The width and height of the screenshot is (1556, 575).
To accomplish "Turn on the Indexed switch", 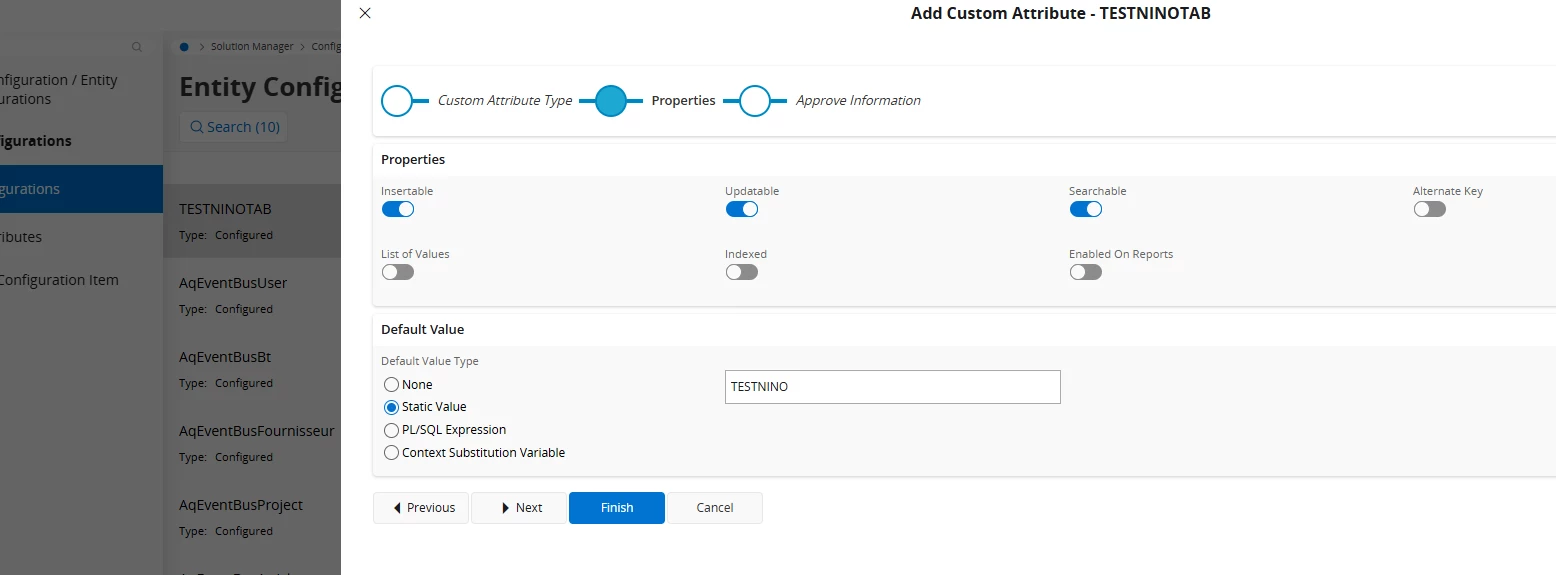I will pos(741,272).
